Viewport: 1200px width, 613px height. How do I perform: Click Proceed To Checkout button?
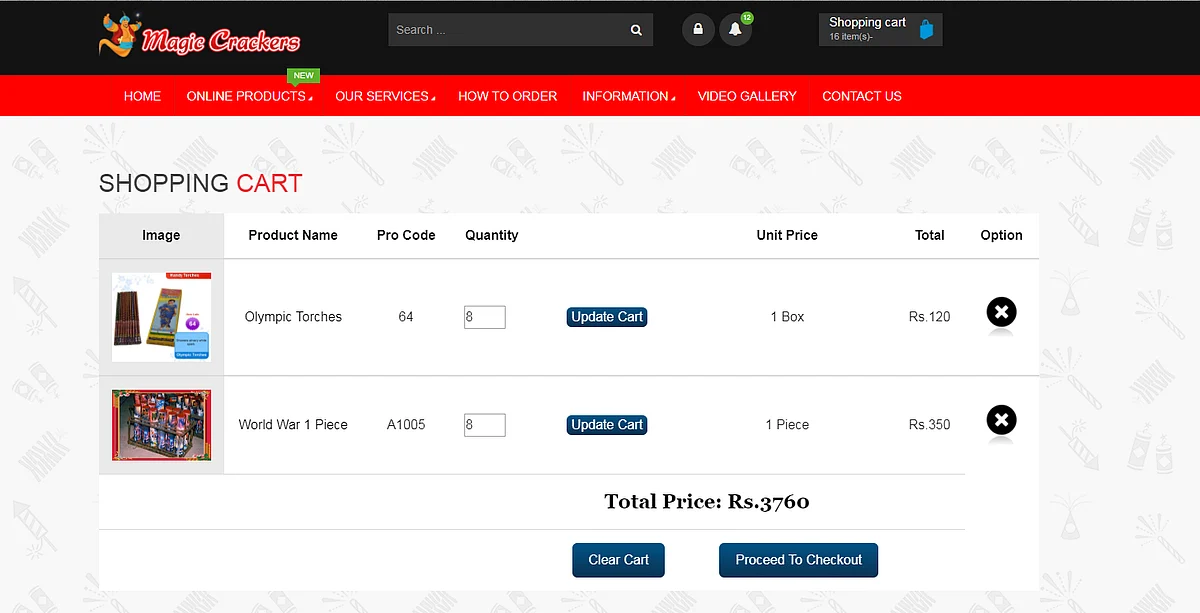coord(798,560)
